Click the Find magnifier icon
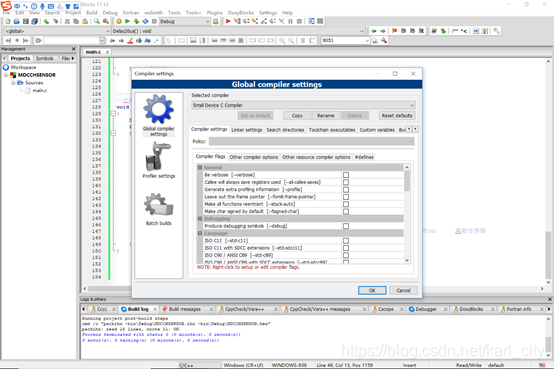 96,22
